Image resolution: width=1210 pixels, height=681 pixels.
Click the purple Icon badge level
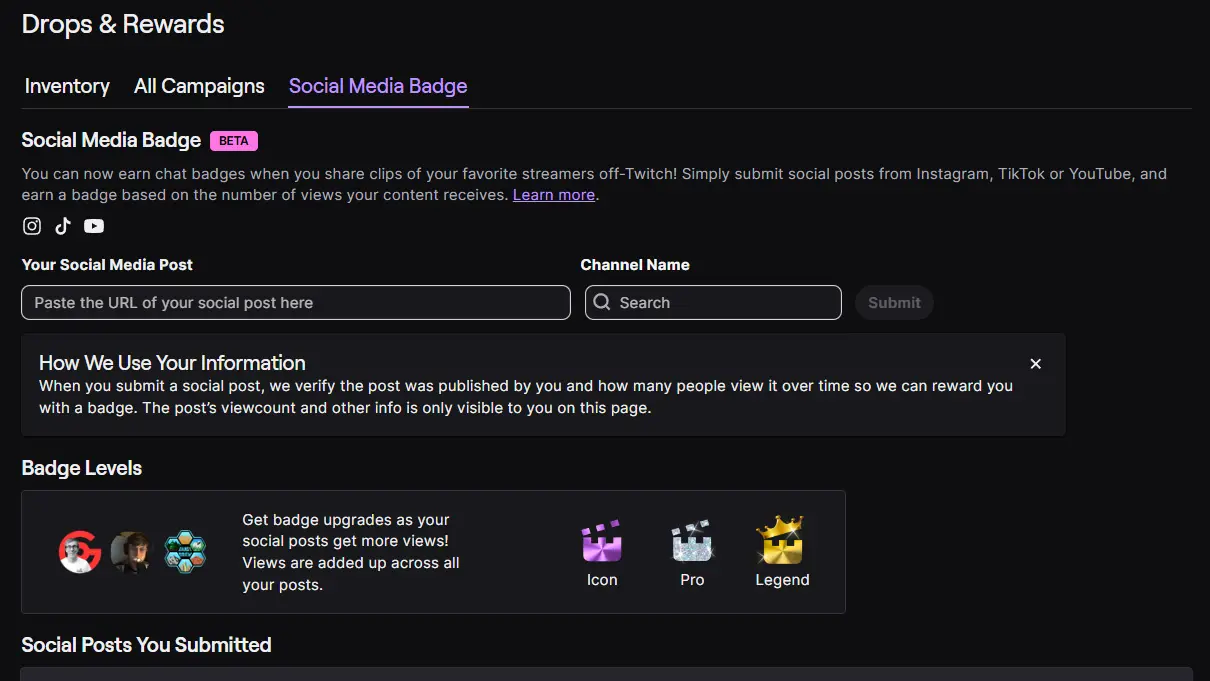point(601,543)
